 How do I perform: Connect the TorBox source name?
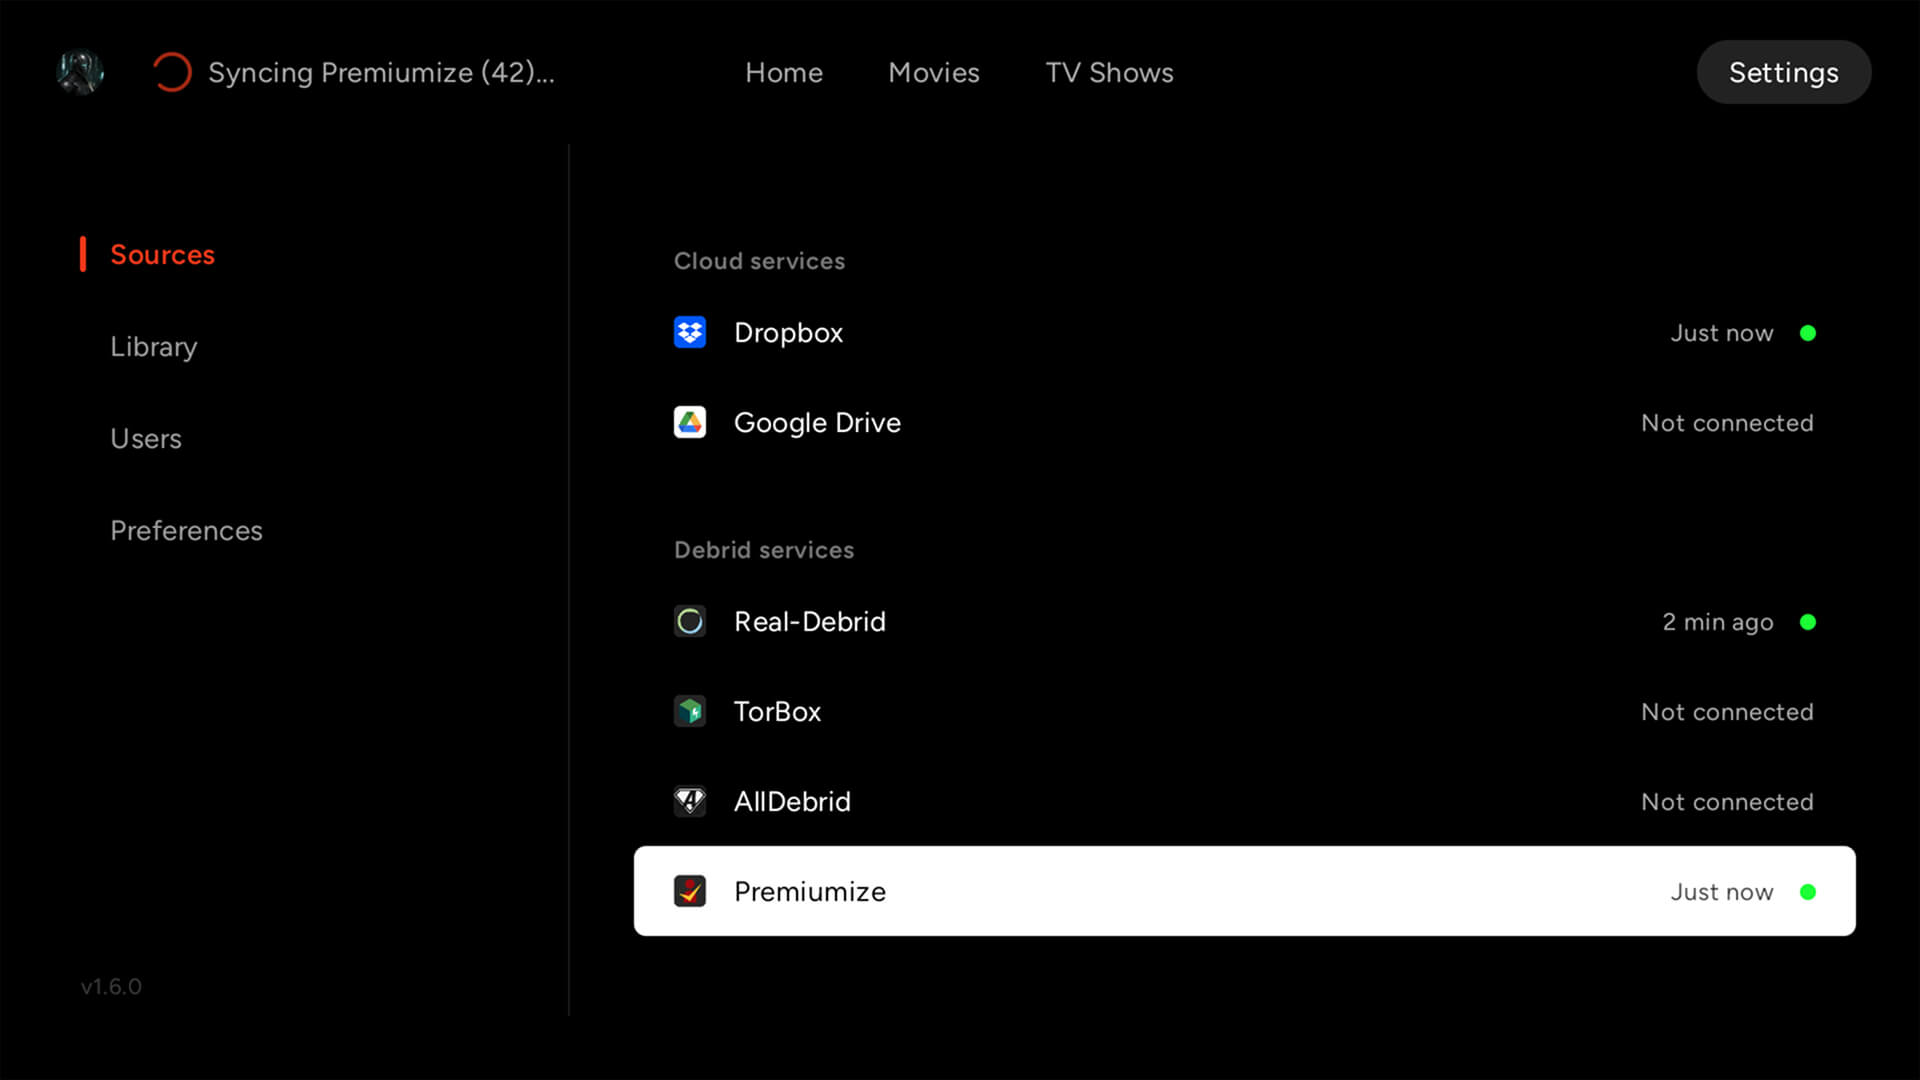[777, 712]
